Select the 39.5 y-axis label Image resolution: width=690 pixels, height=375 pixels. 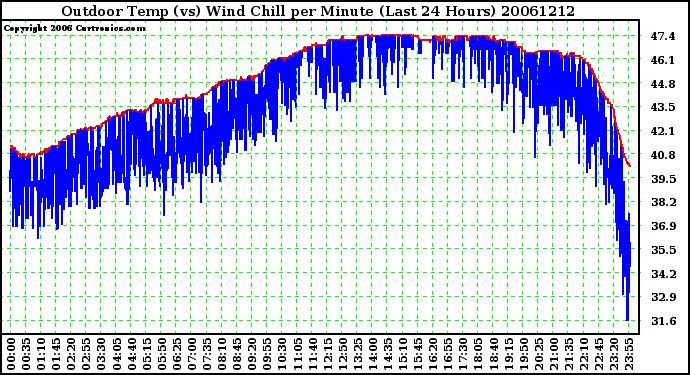point(663,179)
